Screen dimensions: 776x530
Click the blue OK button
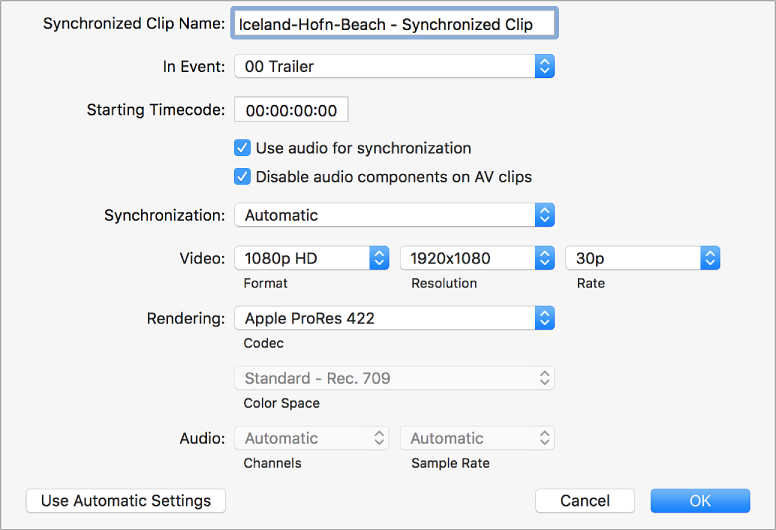pos(700,501)
